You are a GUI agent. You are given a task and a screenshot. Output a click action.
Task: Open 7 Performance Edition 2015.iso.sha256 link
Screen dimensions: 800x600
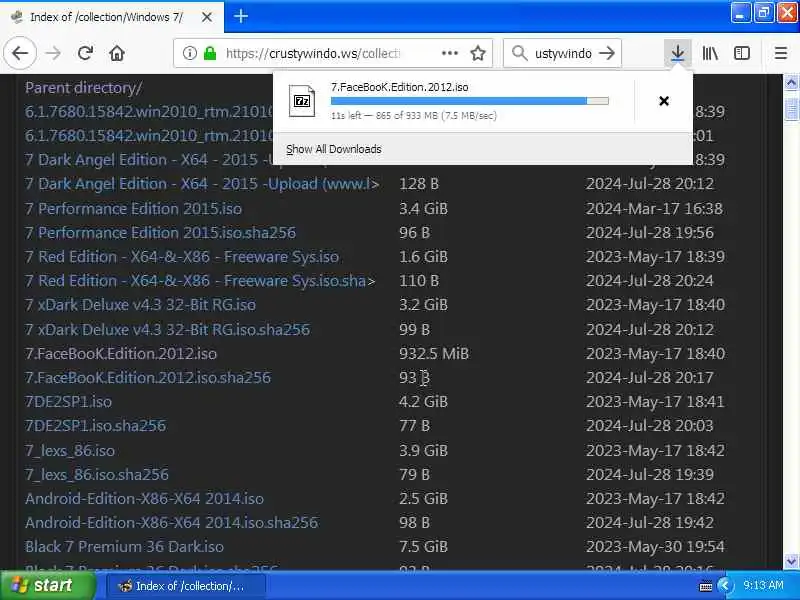pyautogui.click(x=160, y=233)
